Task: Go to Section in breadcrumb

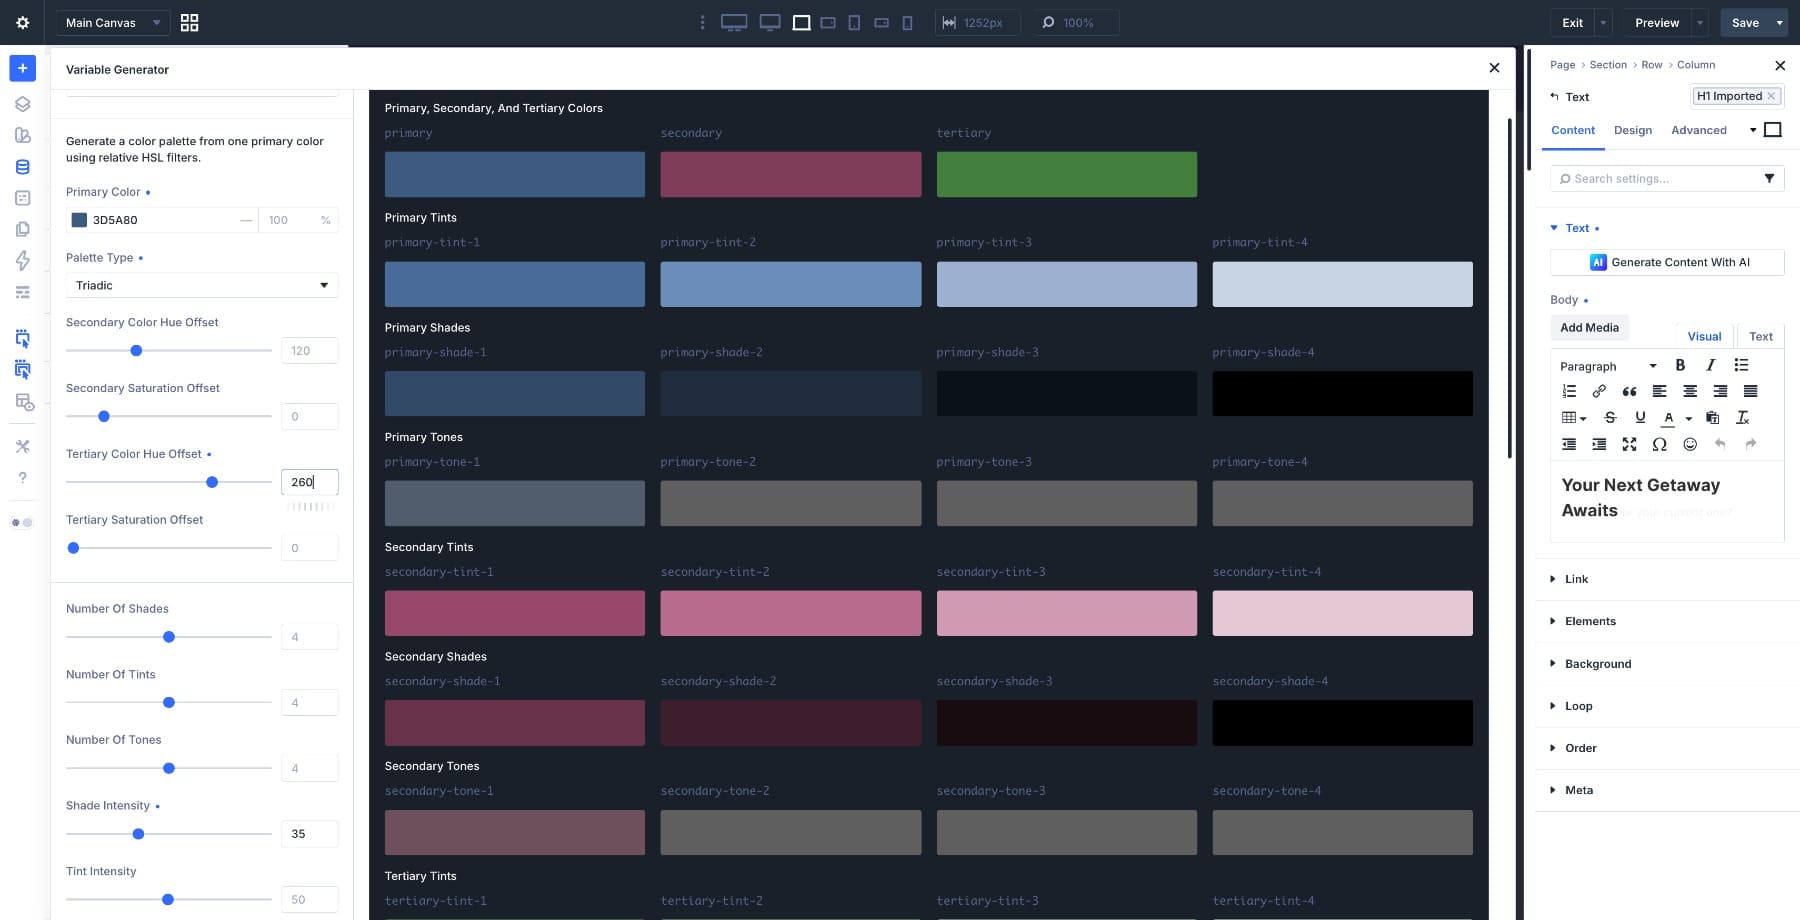Action: [1608, 65]
